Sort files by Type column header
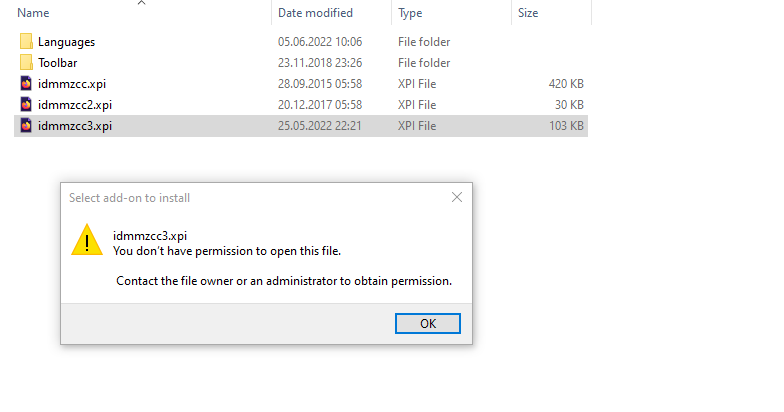The image size is (784, 412). coord(410,13)
